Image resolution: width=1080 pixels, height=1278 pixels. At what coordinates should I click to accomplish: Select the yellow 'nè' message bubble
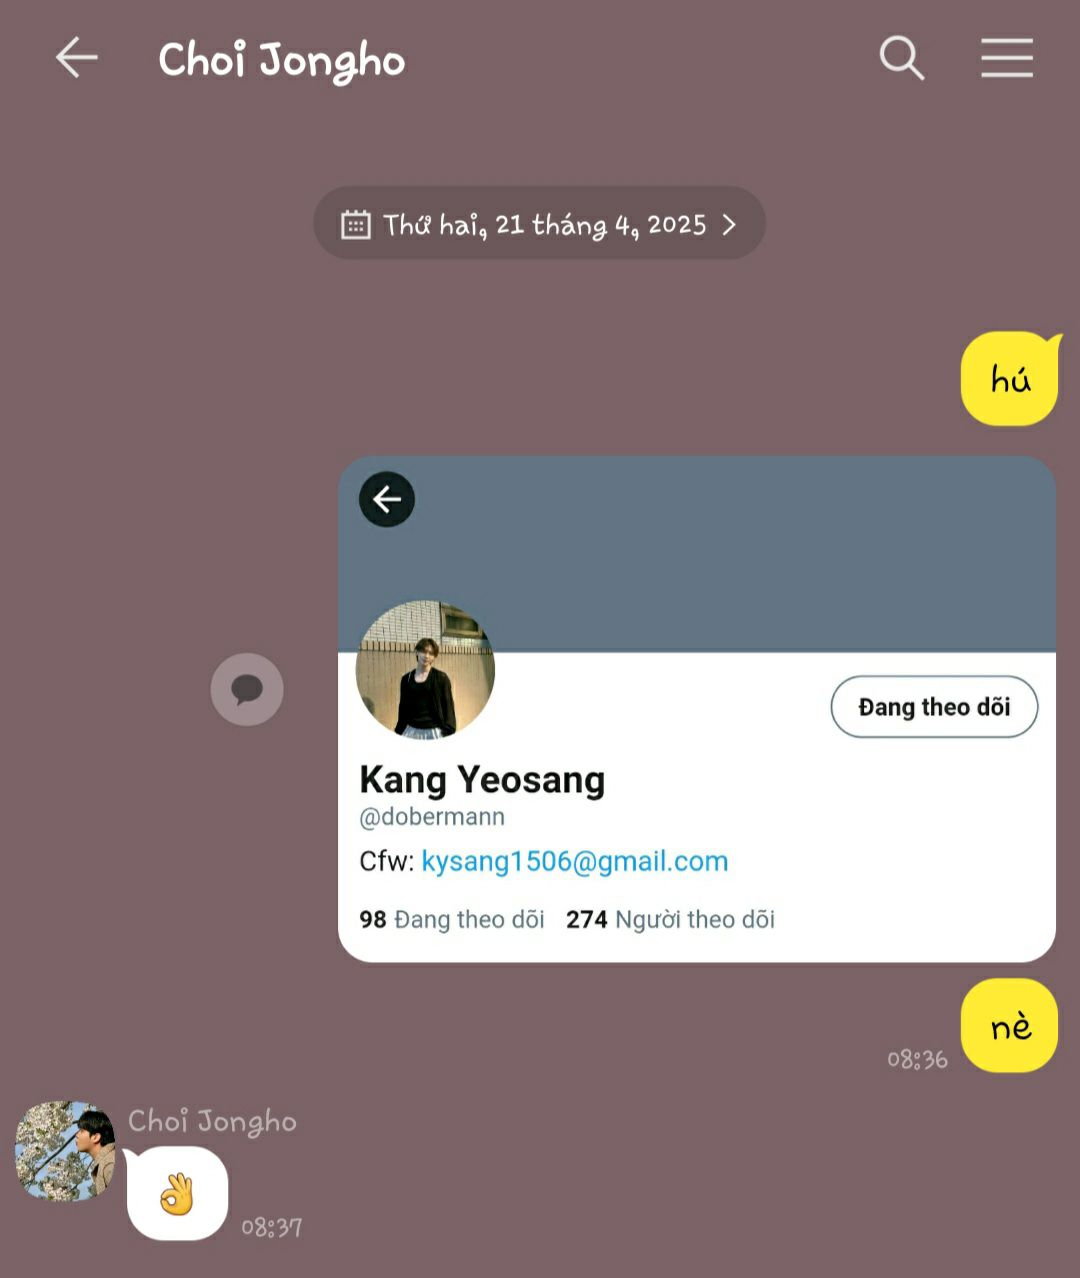pos(1010,1026)
